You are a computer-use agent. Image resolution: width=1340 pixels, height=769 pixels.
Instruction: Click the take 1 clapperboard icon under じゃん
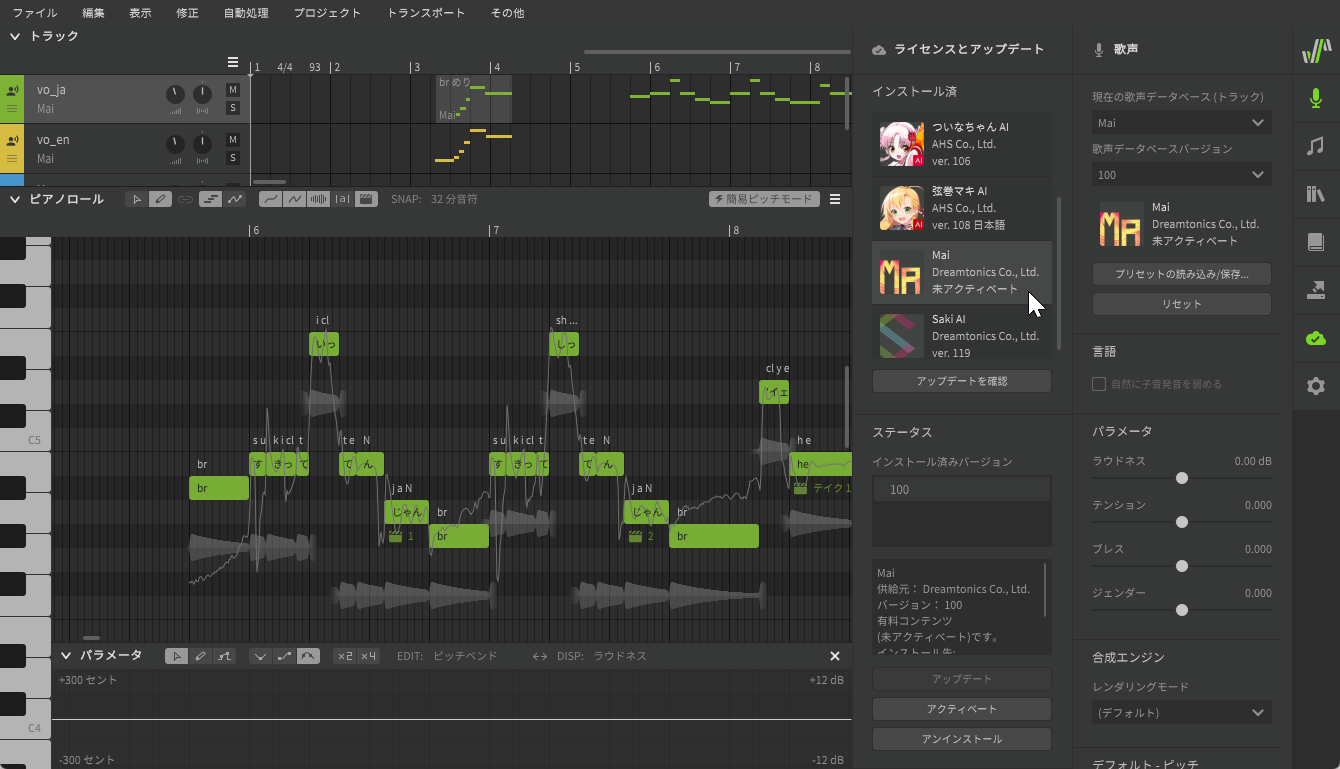[395, 537]
